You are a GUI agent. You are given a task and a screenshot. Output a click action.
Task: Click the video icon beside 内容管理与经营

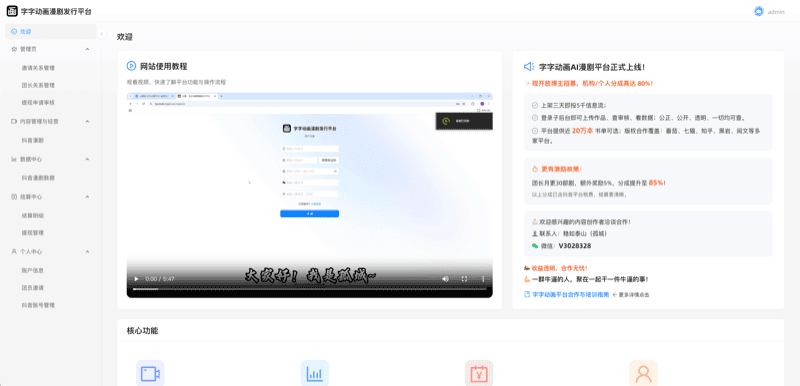pos(14,121)
